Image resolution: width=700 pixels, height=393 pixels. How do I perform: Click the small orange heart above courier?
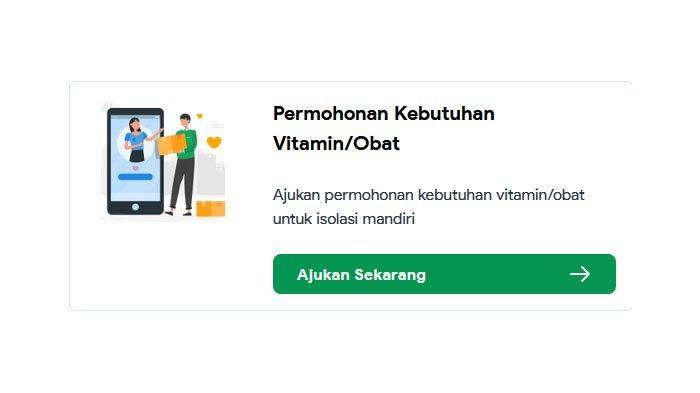coord(200,116)
